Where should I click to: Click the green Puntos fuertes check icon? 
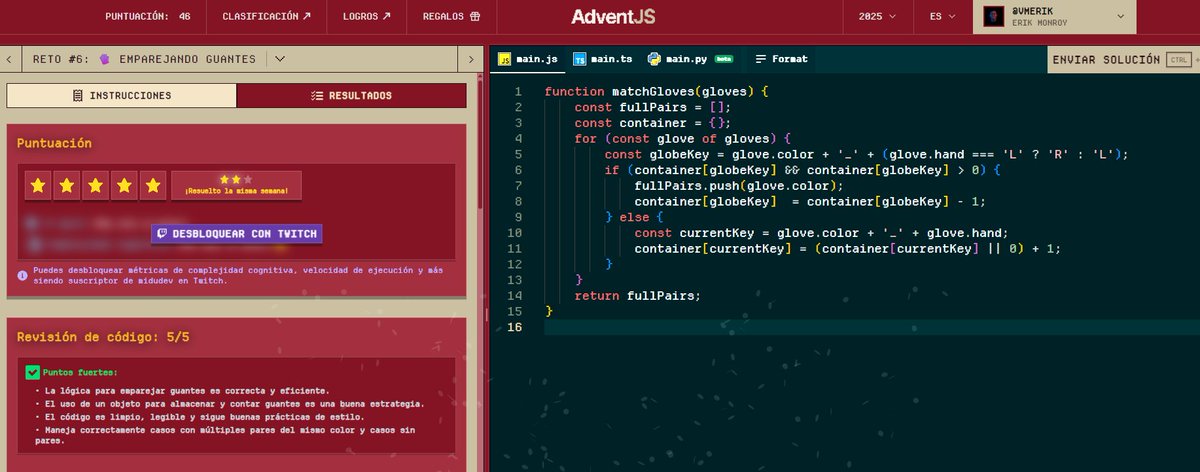coord(32,372)
